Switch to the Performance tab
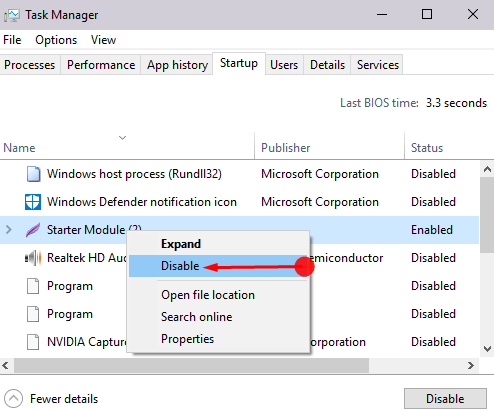The image size is (494, 411). pos(101,65)
